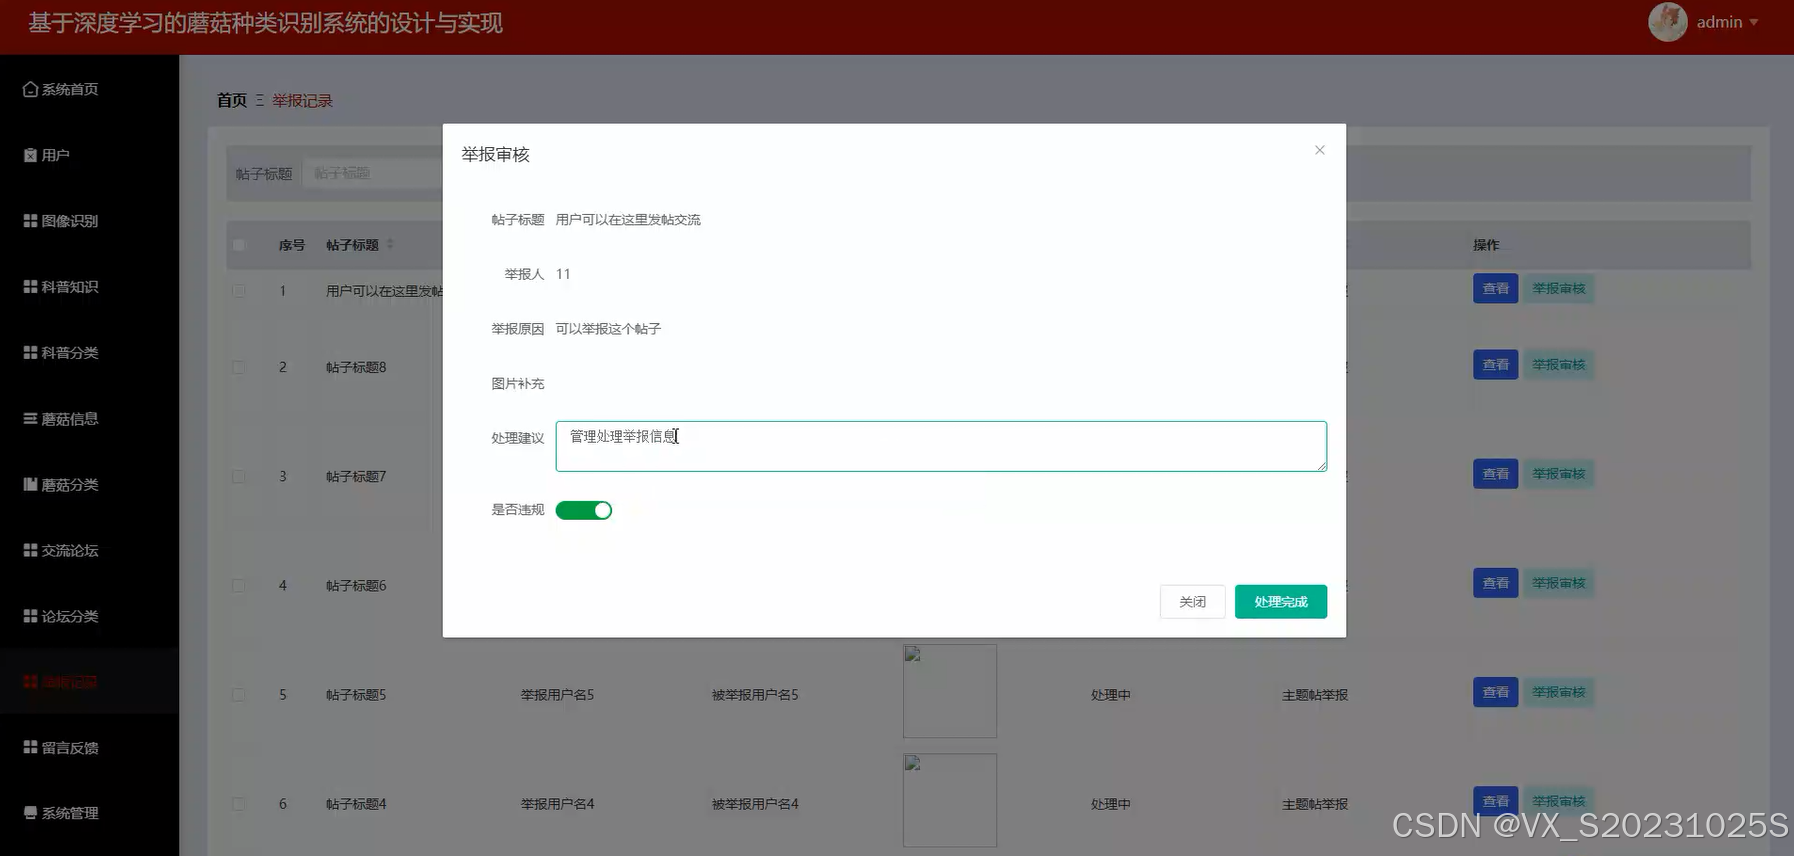Click 举报审核 button for 帖子标题6

pos(1558,583)
